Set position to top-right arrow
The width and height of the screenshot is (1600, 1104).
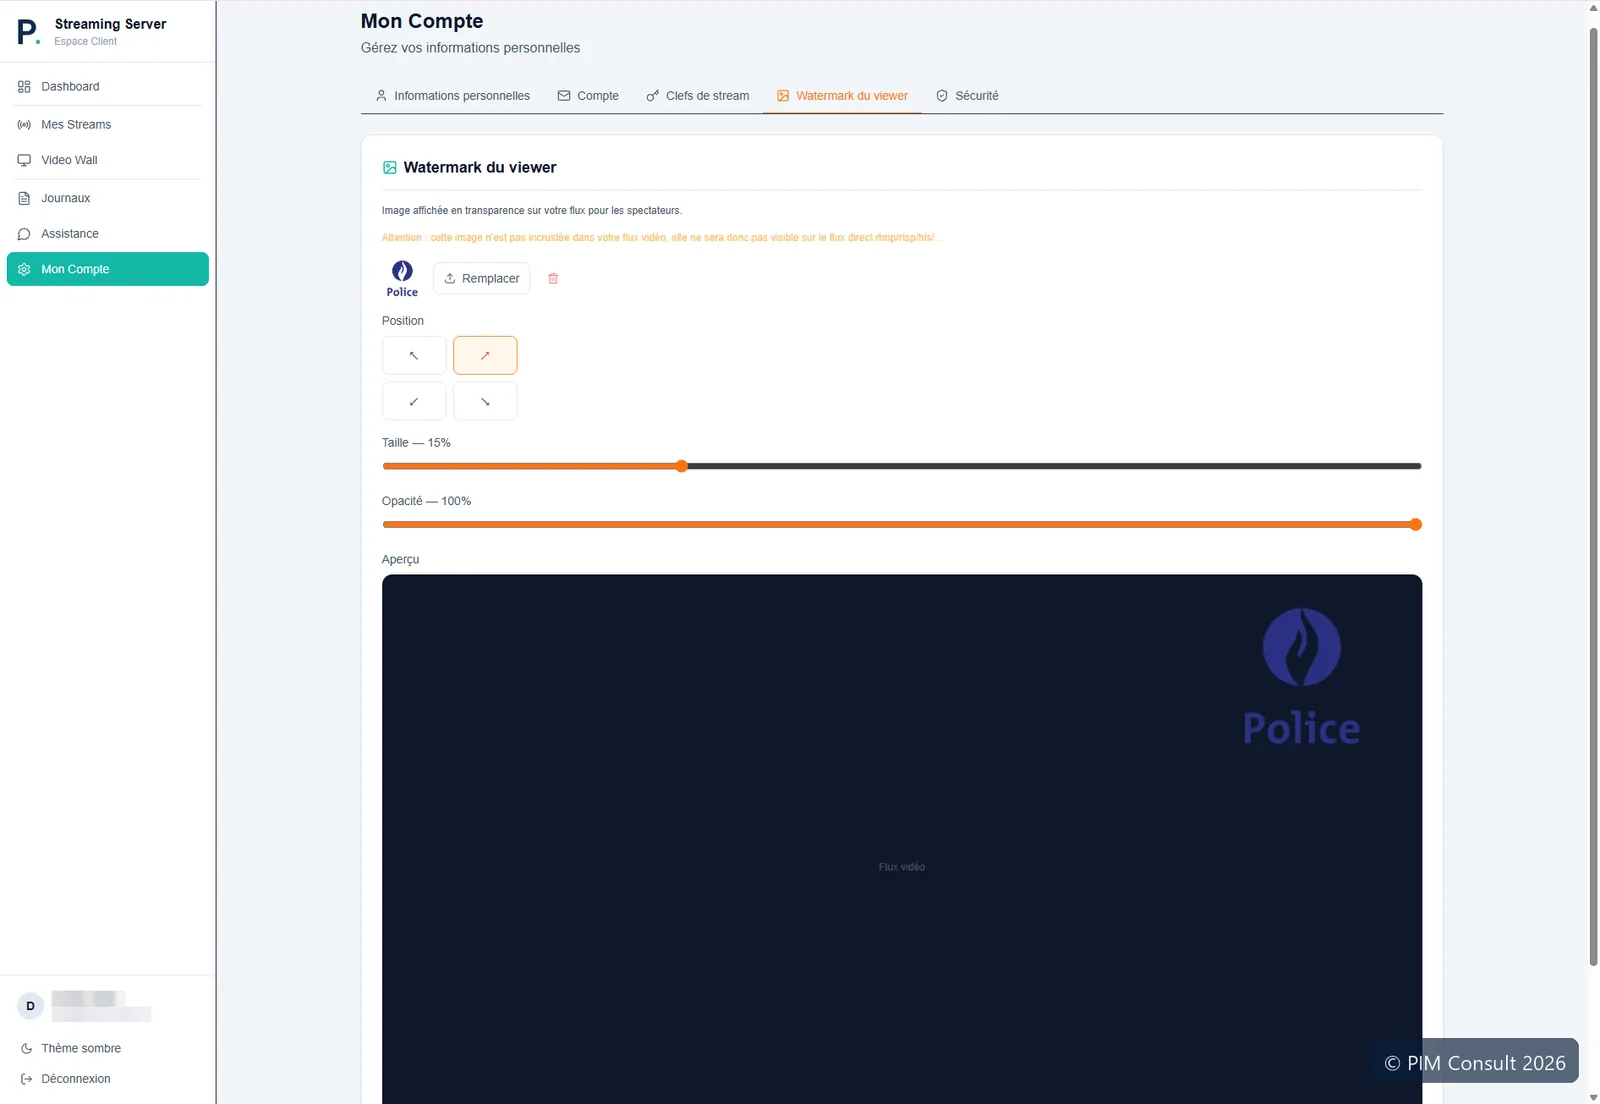[x=485, y=355]
